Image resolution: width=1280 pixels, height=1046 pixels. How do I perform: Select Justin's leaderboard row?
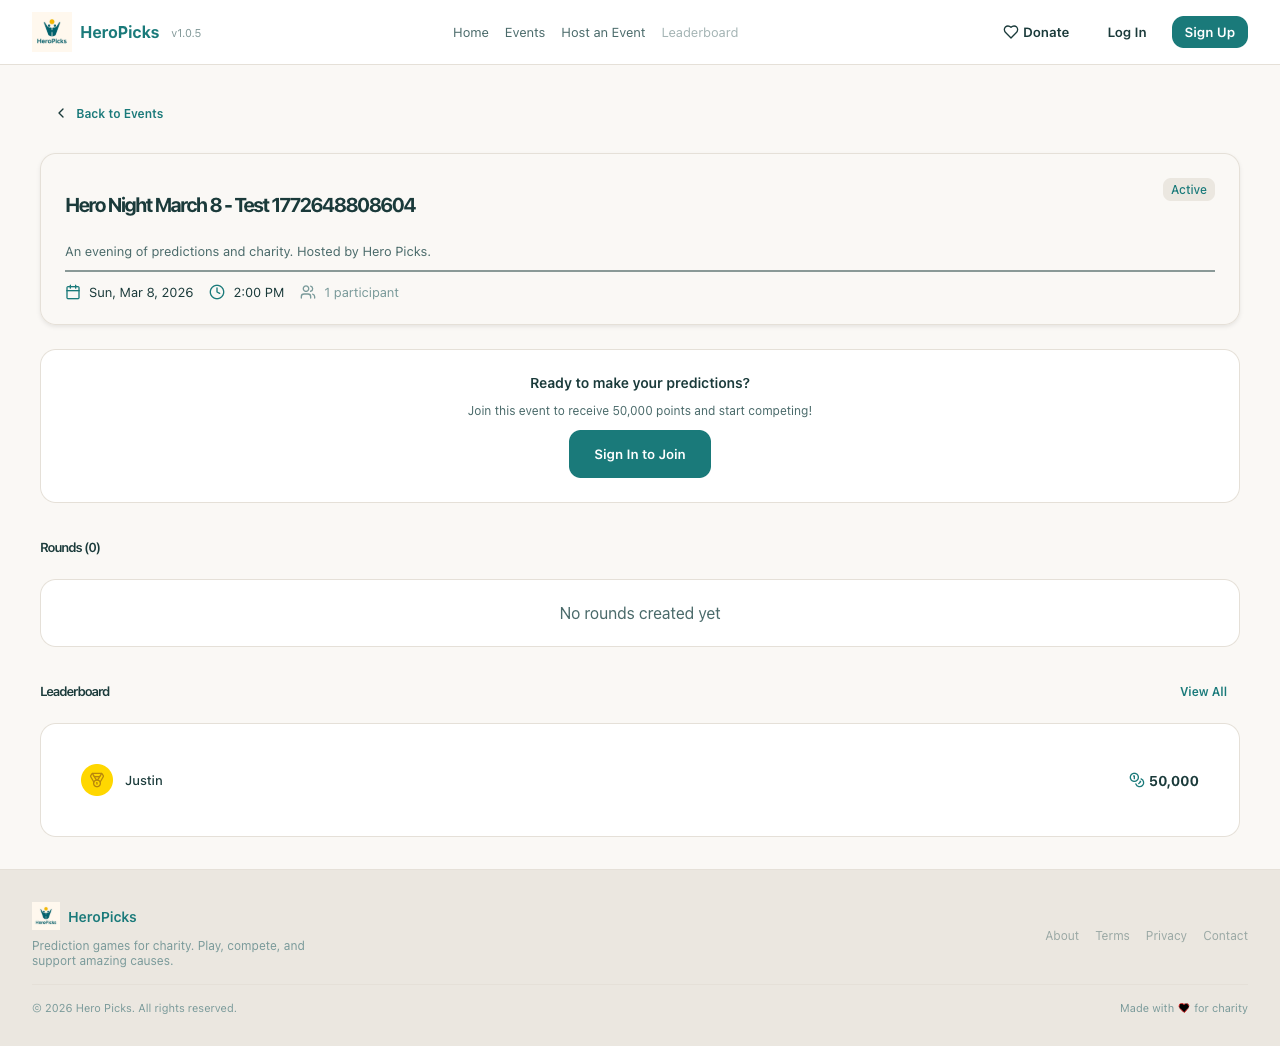pos(640,780)
